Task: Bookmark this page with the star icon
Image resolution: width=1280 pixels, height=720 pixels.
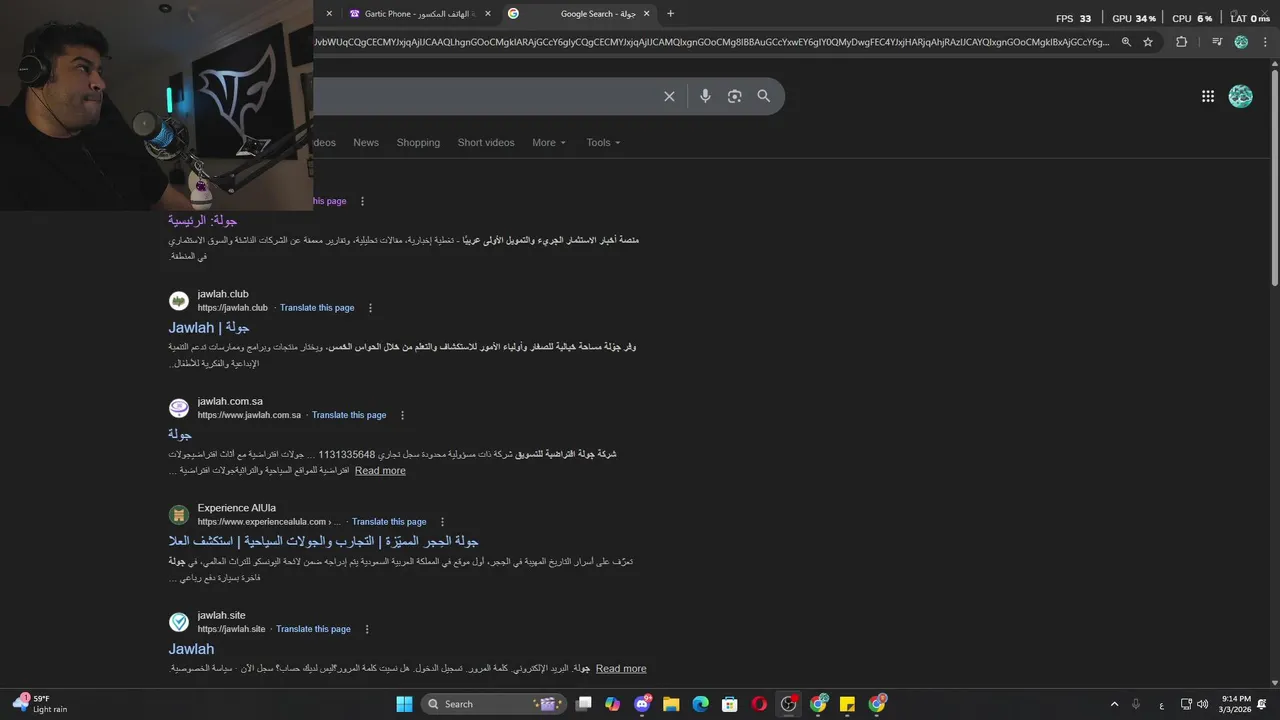Action: [x=1148, y=42]
